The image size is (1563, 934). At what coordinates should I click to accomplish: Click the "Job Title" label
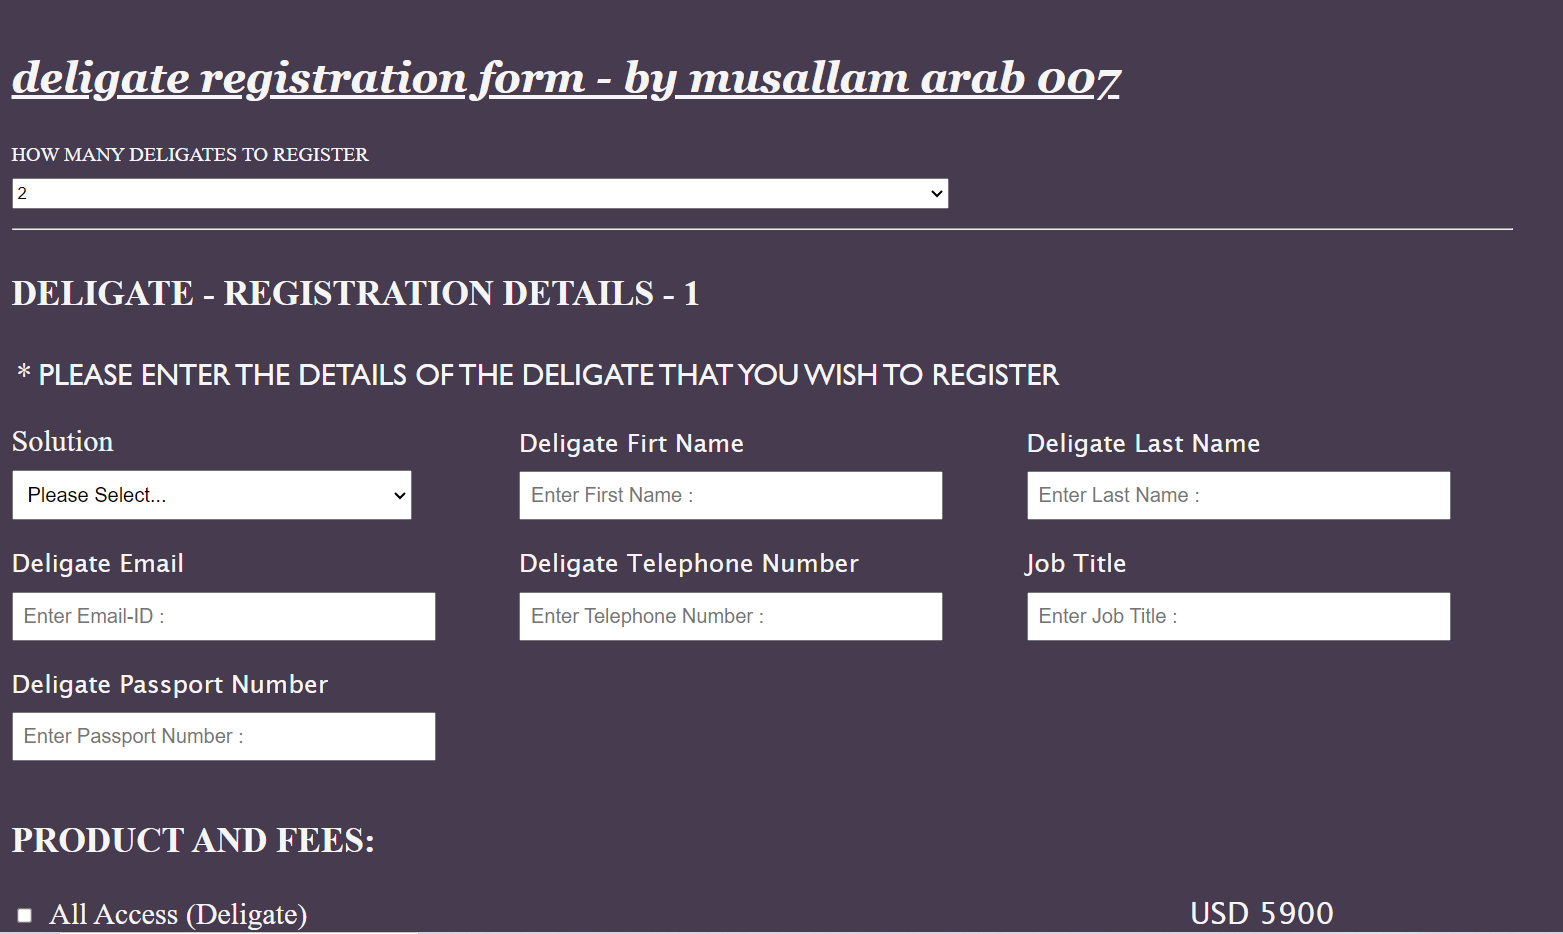pos(1076,563)
